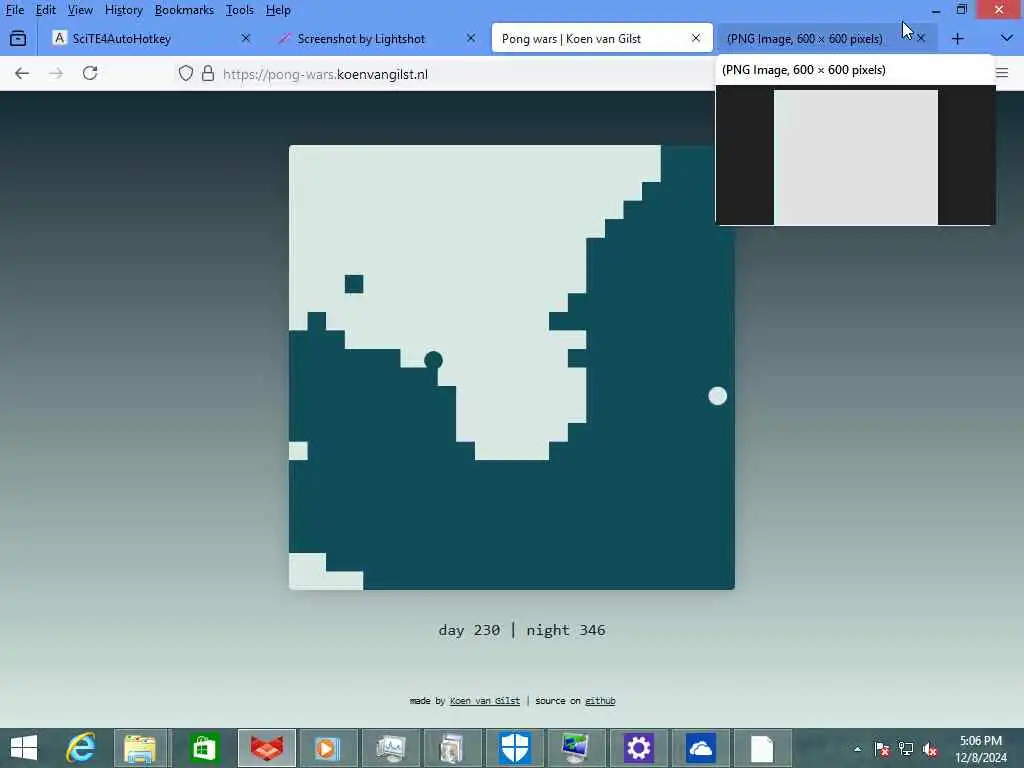
Task: Expand the list all tabs chevron
Action: (1006, 39)
